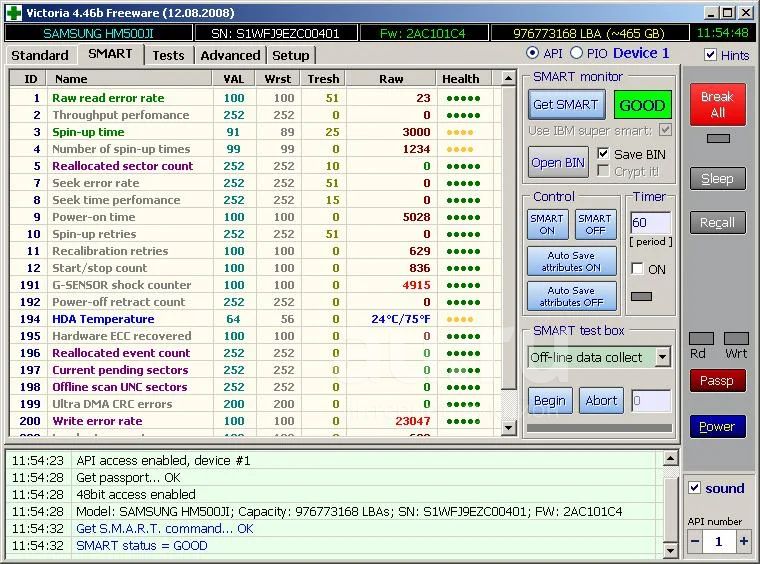Click the SMART table vertical scrollbar thumb
The width and height of the screenshot is (760, 564).
pyautogui.click(x=508, y=237)
